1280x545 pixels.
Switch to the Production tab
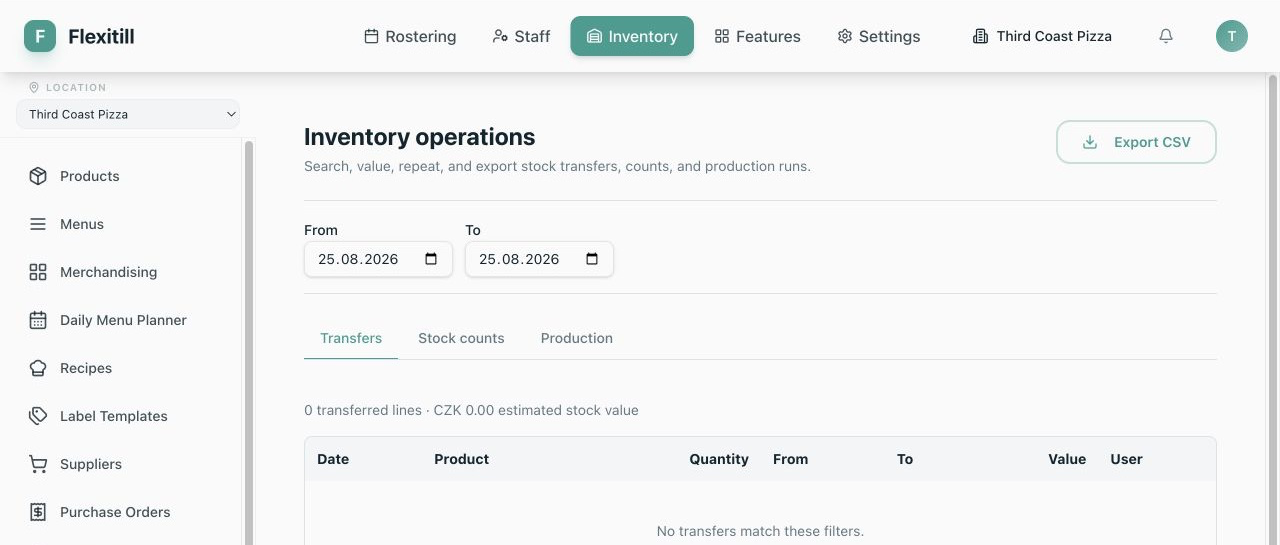pos(577,338)
